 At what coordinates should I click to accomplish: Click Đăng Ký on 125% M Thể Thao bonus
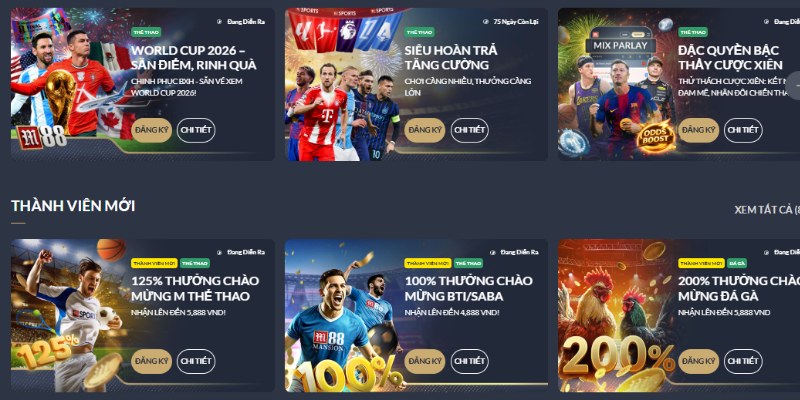coord(152,361)
